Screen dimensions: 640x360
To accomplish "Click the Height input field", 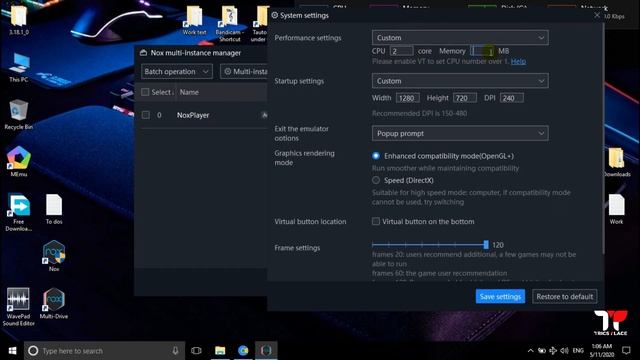I will coord(465,98).
